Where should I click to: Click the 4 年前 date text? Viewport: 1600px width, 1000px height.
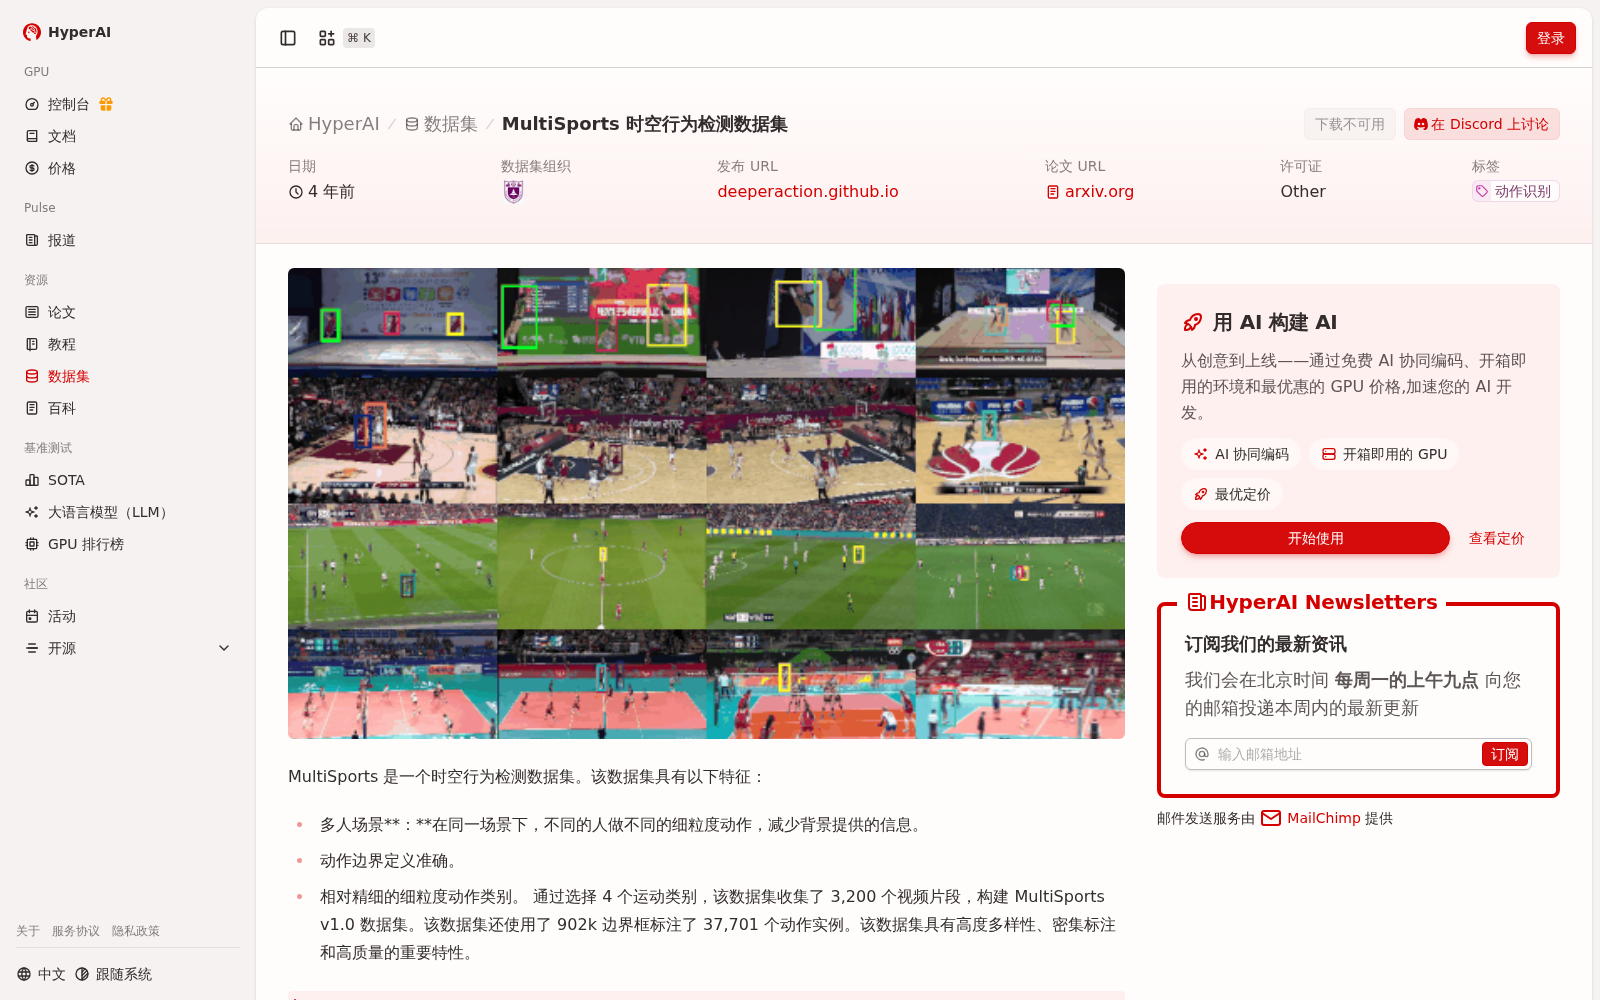331,191
